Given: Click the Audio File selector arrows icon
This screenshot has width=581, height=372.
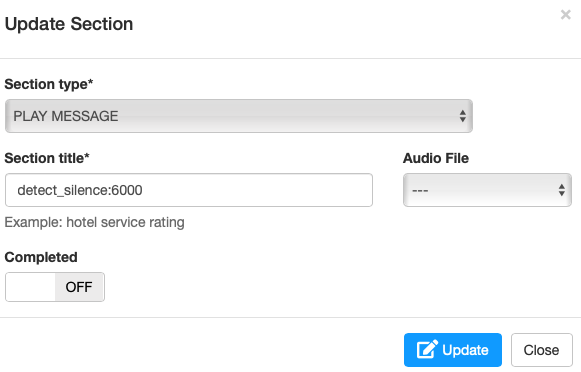Looking at the screenshot, I should pyautogui.click(x=562, y=190).
